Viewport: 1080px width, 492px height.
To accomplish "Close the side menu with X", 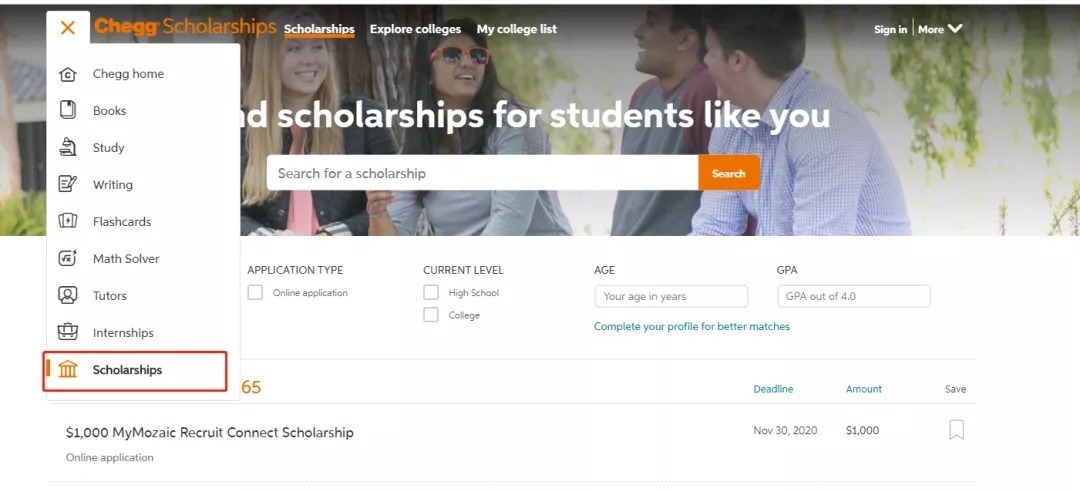I will coord(68,28).
